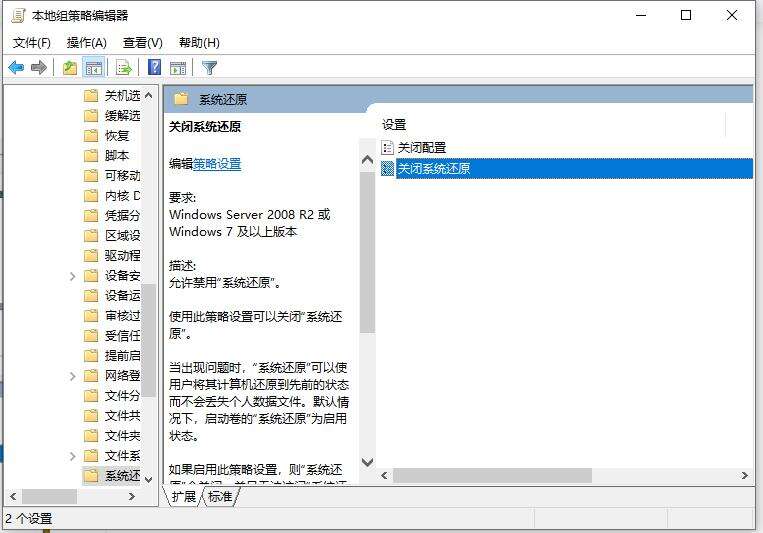The image size is (763, 533).
Task: Open the 策略设置 edit link
Action: (x=217, y=164)
